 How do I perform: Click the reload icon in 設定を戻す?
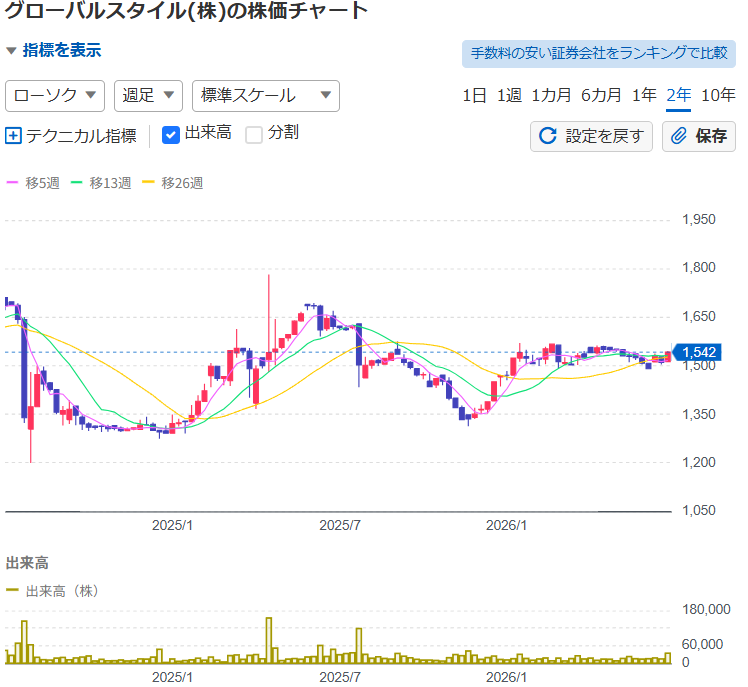coord(548,136)
